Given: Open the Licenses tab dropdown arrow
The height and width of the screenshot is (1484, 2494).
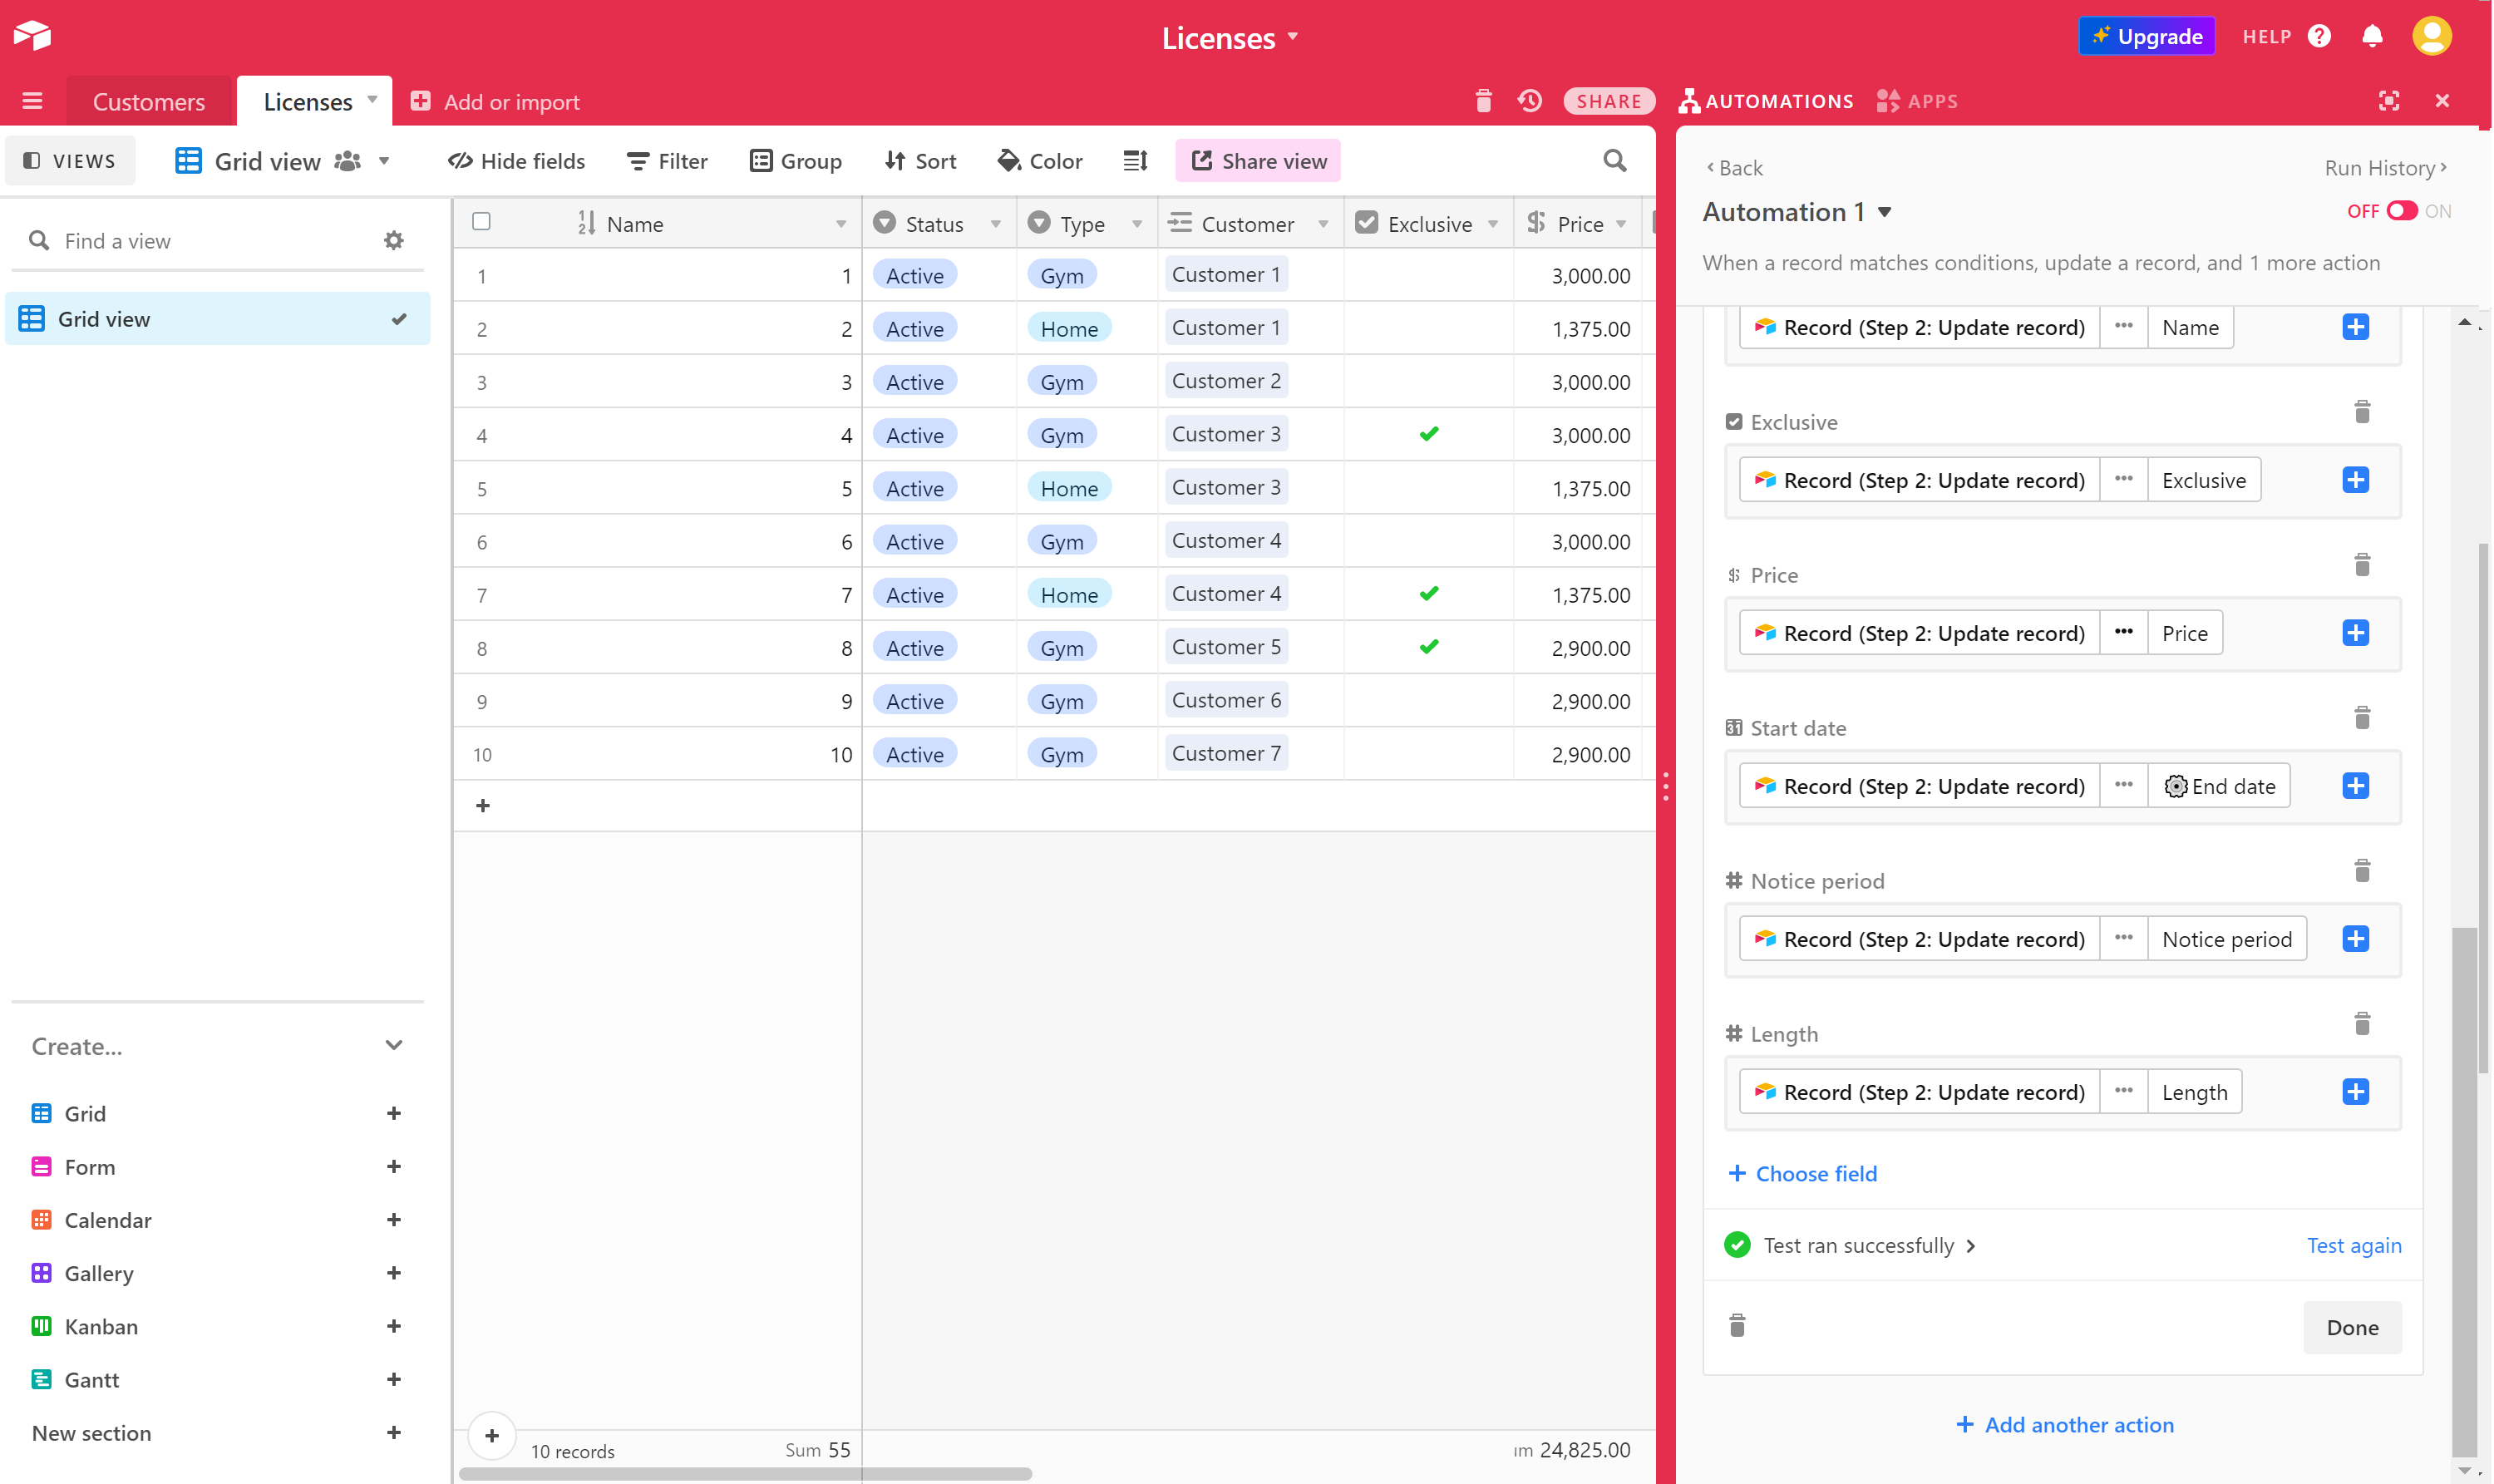Looking at the screenshot, I should click(372, 100).
